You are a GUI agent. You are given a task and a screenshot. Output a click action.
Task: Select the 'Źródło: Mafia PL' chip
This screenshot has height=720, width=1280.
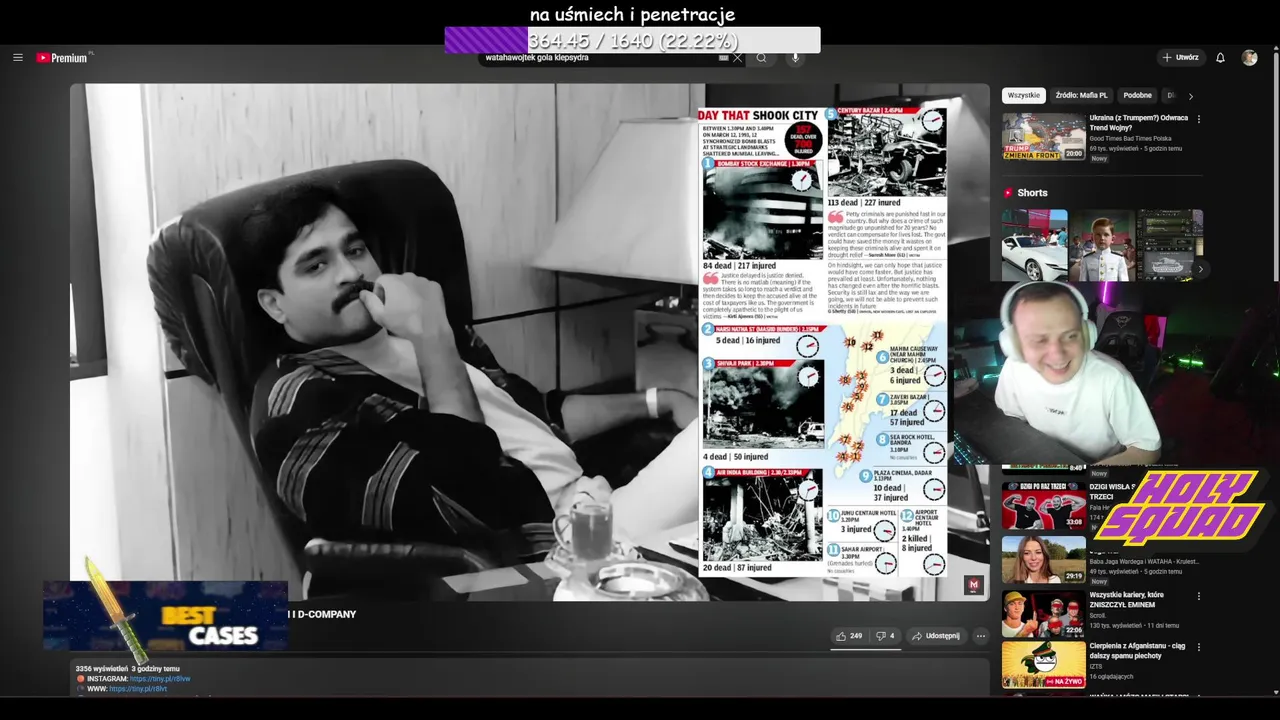click(x=1081, y=95)
